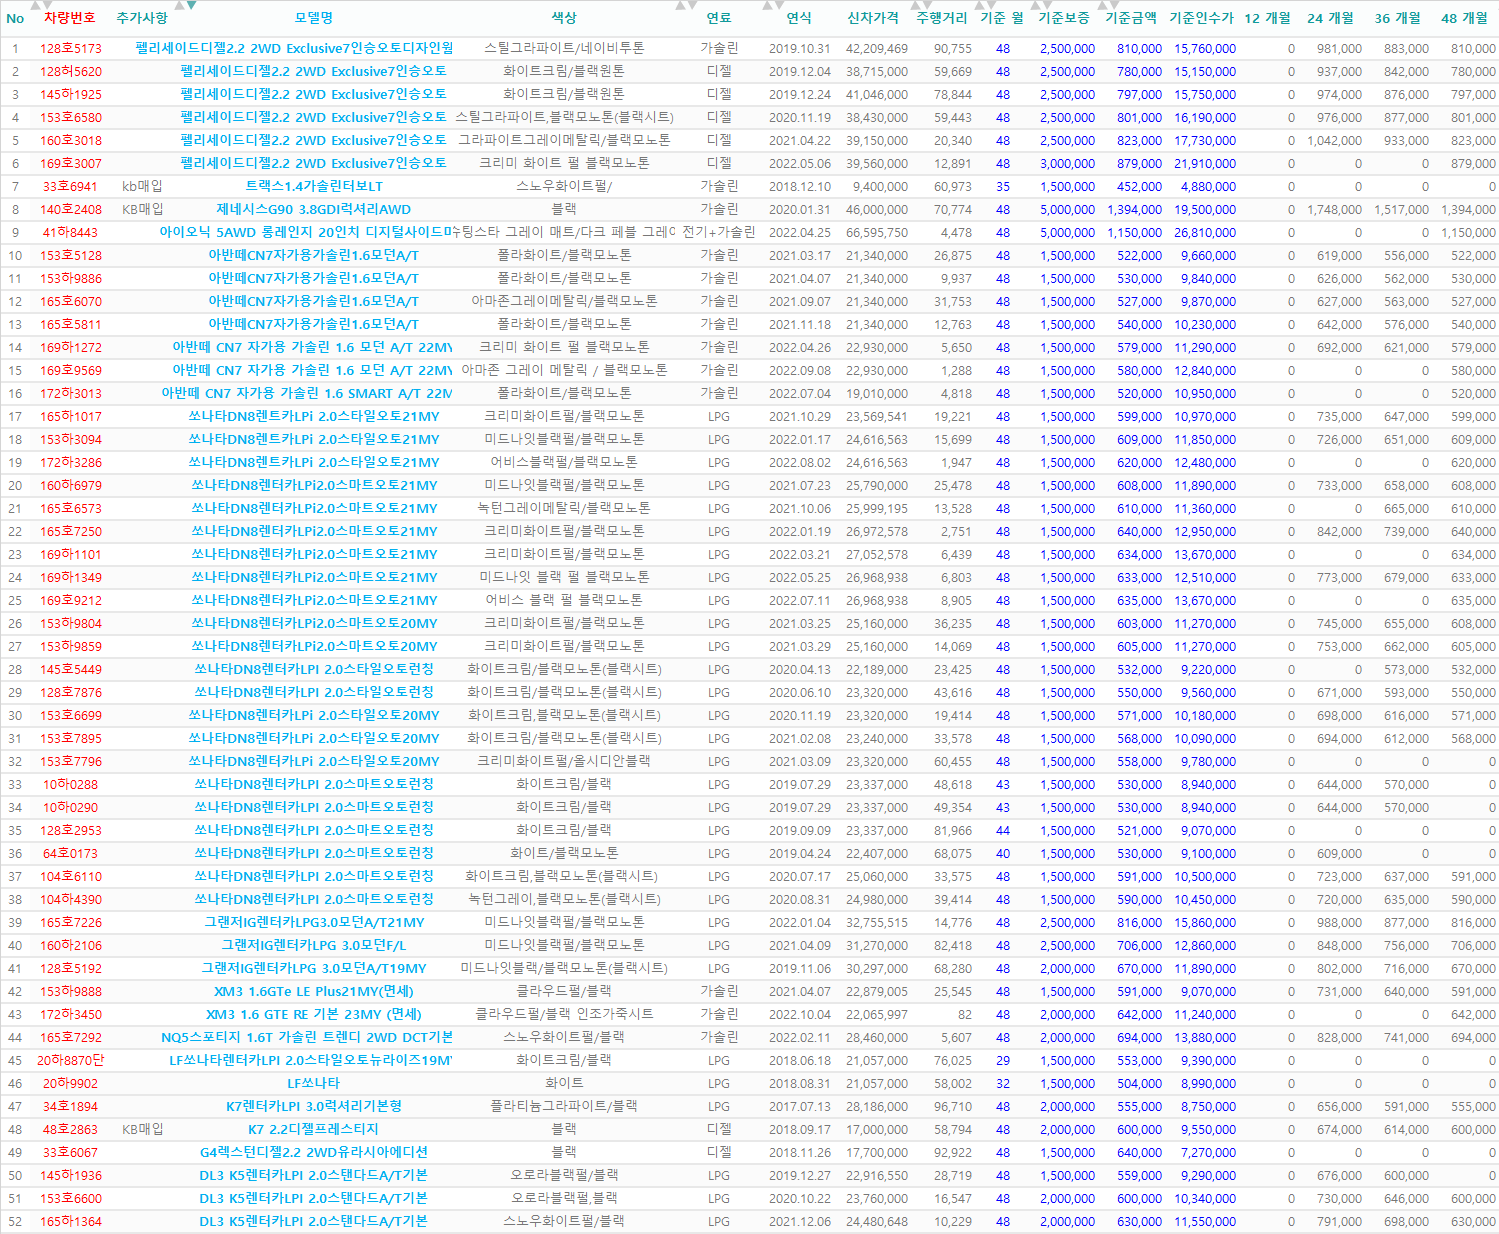
Task: Click the 기준인수가 value 26,810,000
Action: [1205, 232]
